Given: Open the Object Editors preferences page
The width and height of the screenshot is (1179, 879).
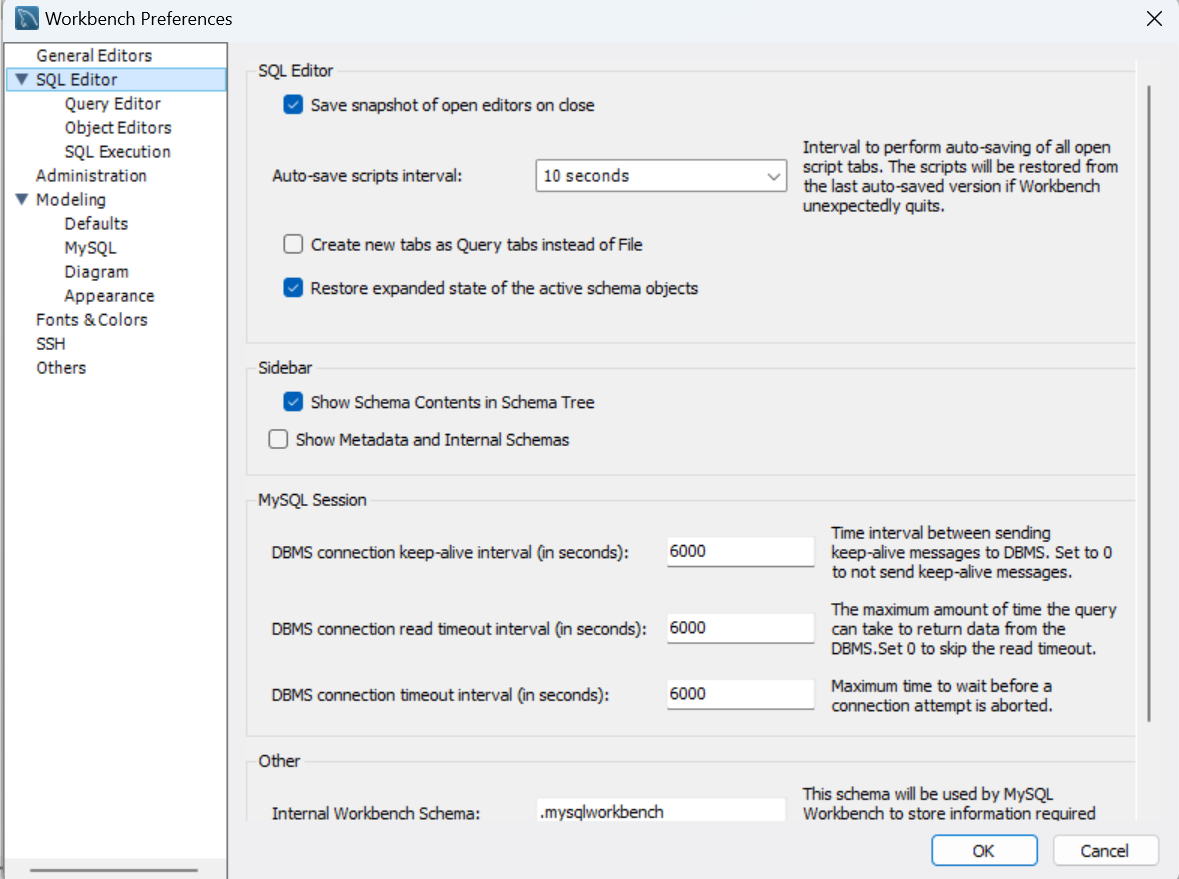Looking at the screenshot, I should tap(118, 128).
